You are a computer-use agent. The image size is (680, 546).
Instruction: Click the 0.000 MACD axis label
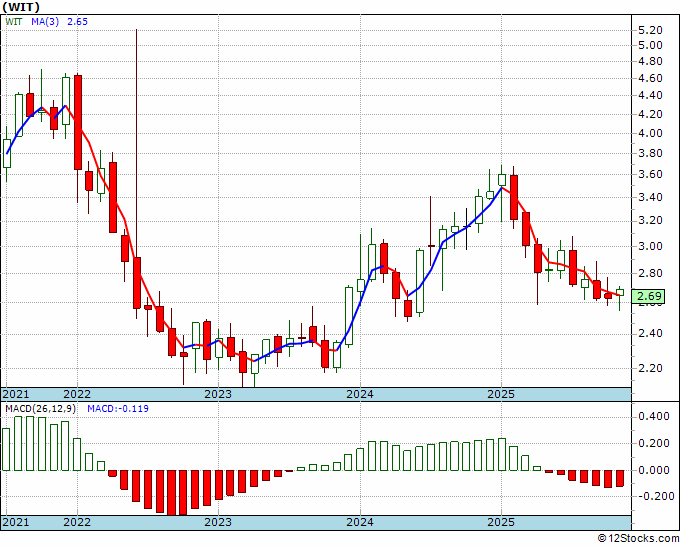click(654, 470)
